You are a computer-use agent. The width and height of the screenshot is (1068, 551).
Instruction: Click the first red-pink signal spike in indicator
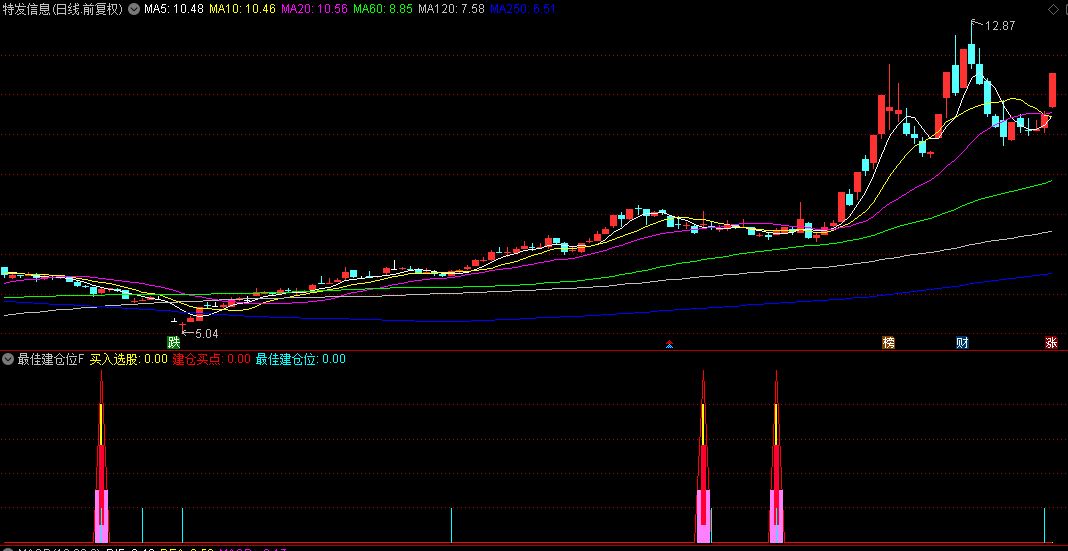pyautogui.click(x=101, y=456)
